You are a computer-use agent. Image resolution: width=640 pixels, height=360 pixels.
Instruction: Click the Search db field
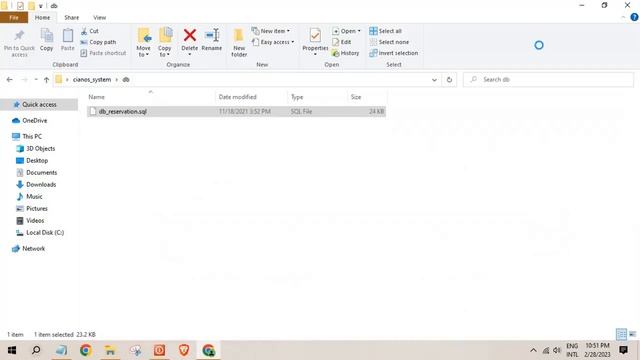click(x=548, y=80)
